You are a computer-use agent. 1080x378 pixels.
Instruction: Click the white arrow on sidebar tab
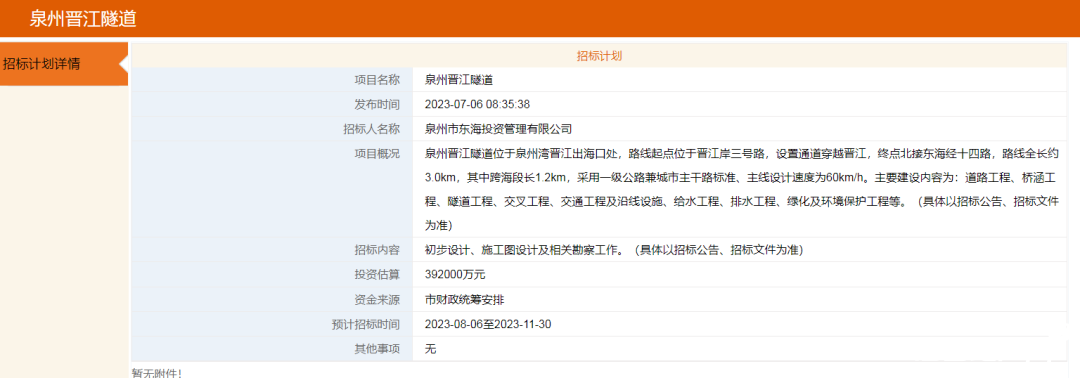(x=124, y=64)
